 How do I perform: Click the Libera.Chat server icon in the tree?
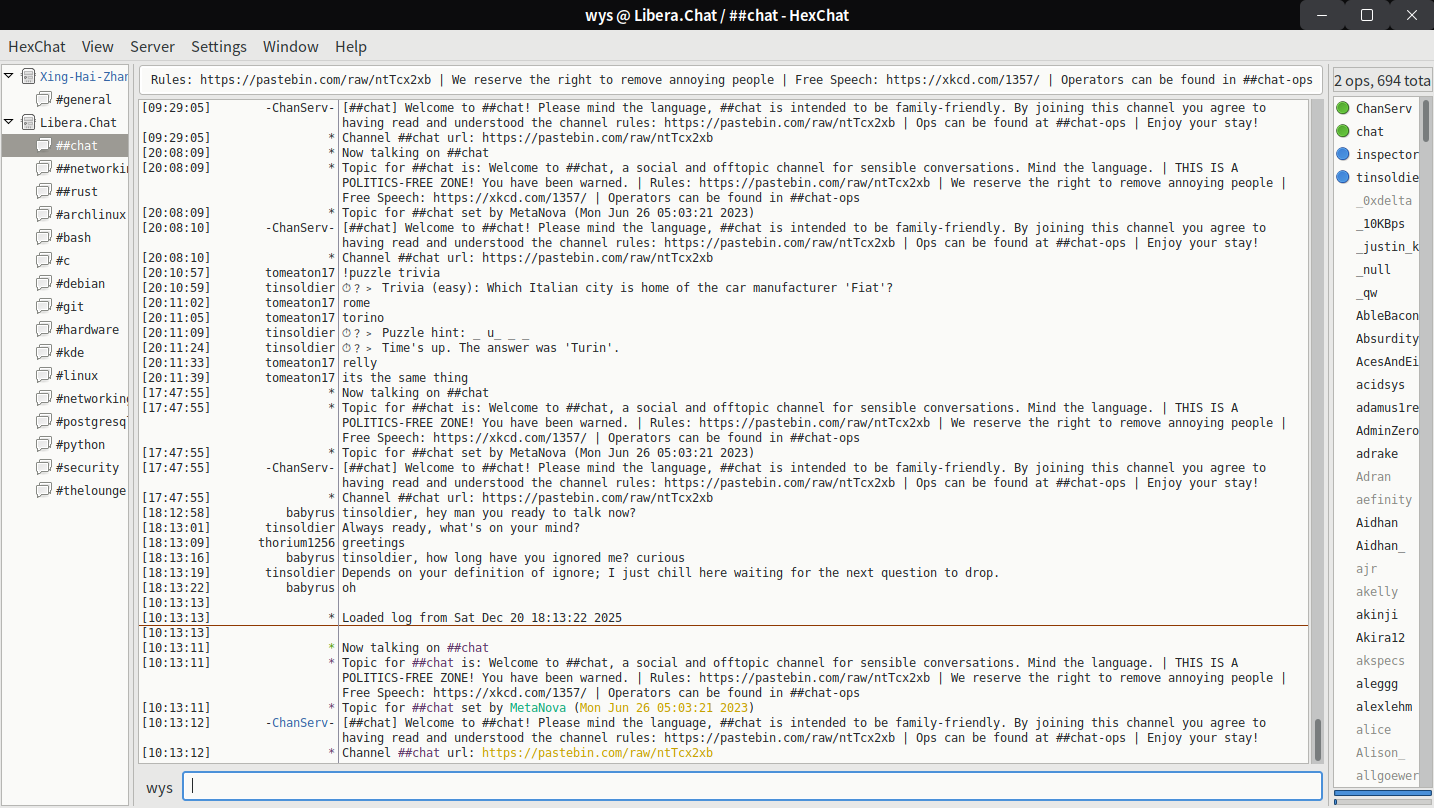pyautogui.click(x=28, y=122)
